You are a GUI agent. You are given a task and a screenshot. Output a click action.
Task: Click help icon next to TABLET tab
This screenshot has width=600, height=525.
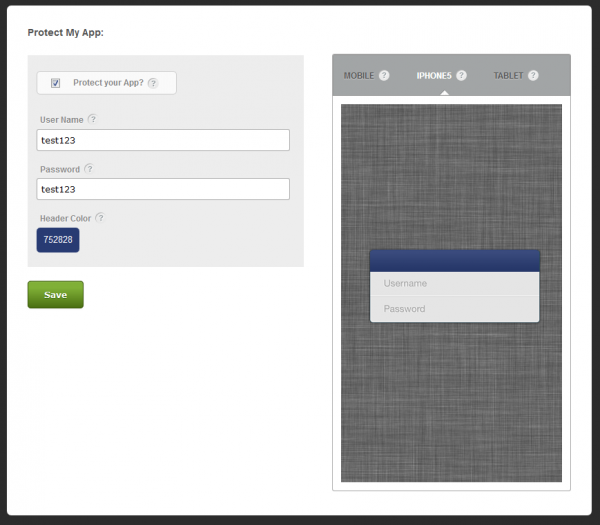[533, 75]
